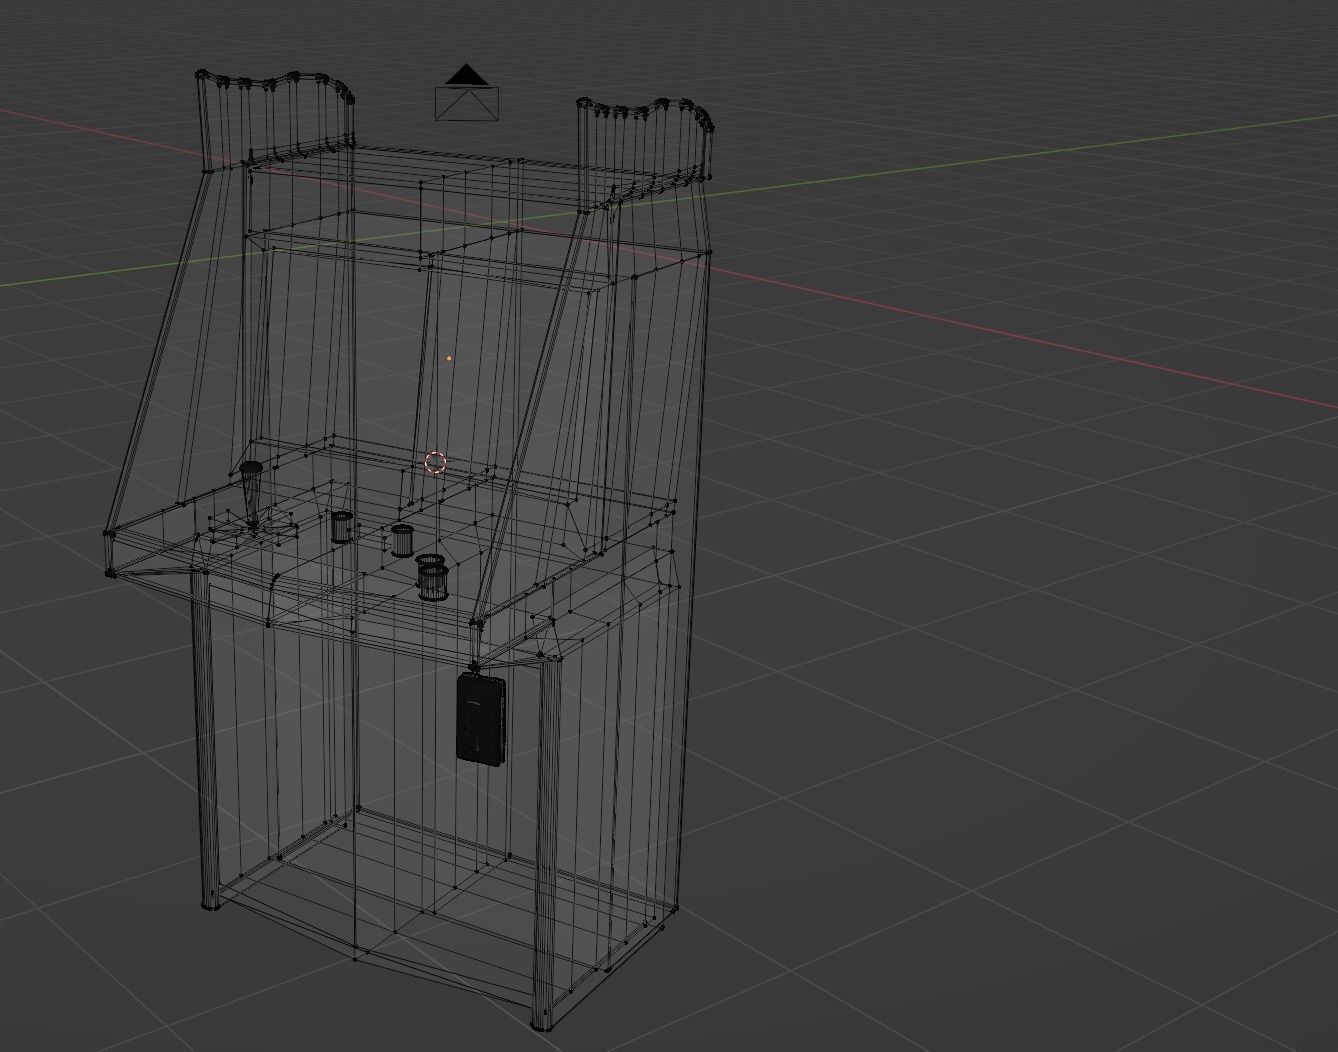Select the coin door panel on the cabinet front
1338x1052 pixels.
pyautogui.click(x=481, y=719)
